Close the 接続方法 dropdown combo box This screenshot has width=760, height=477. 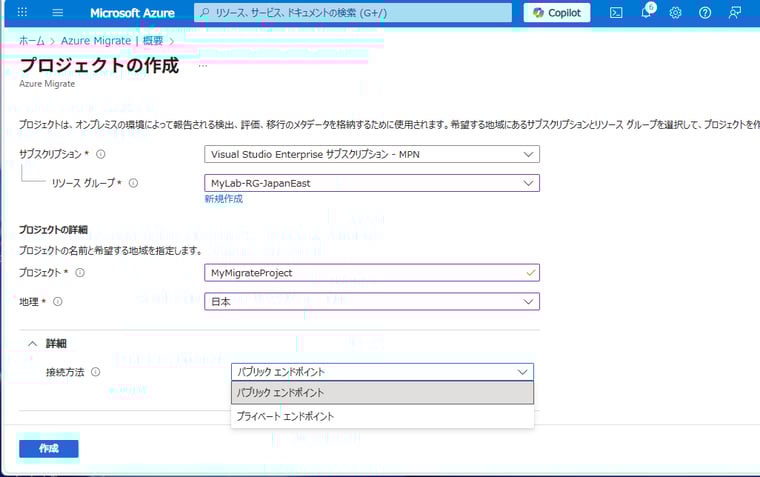[382, 372]
